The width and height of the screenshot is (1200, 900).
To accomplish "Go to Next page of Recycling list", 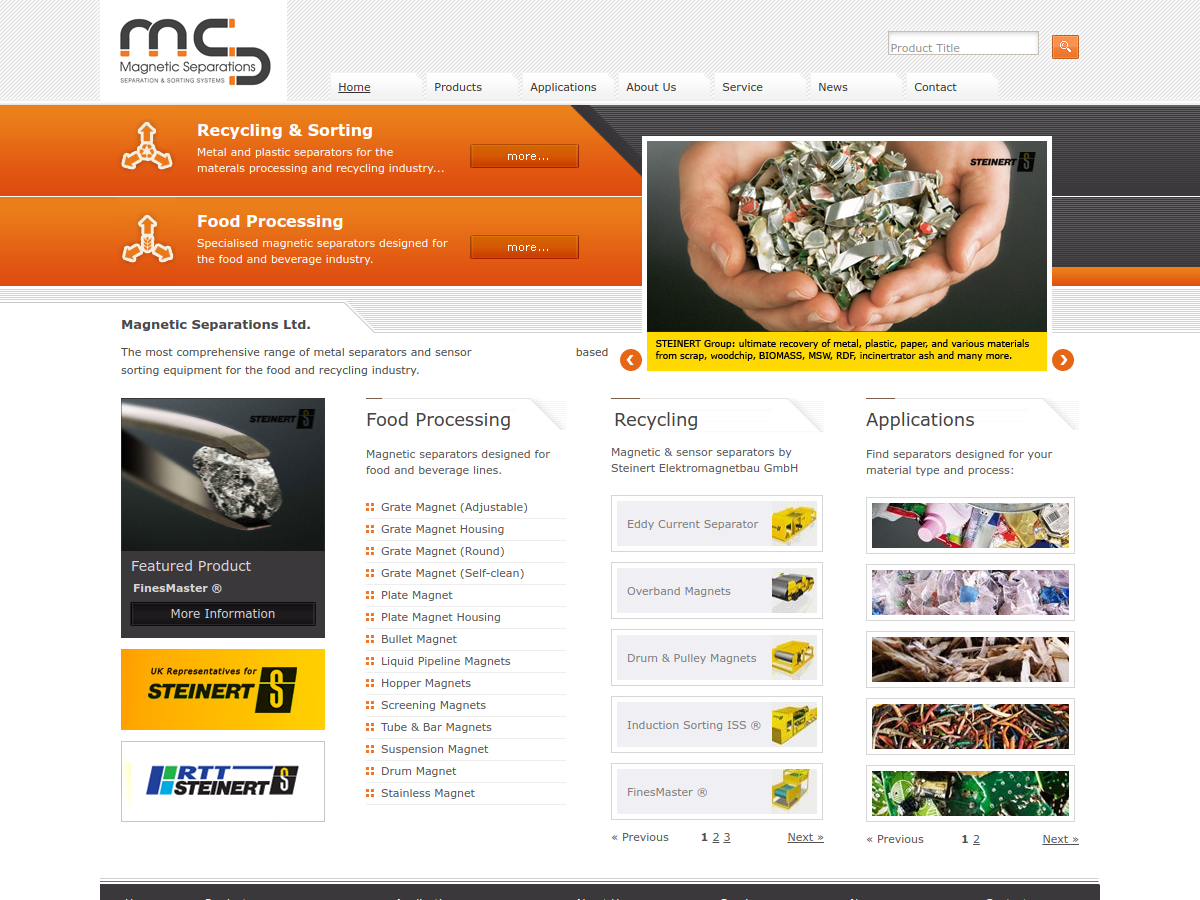I will [805, 837].
